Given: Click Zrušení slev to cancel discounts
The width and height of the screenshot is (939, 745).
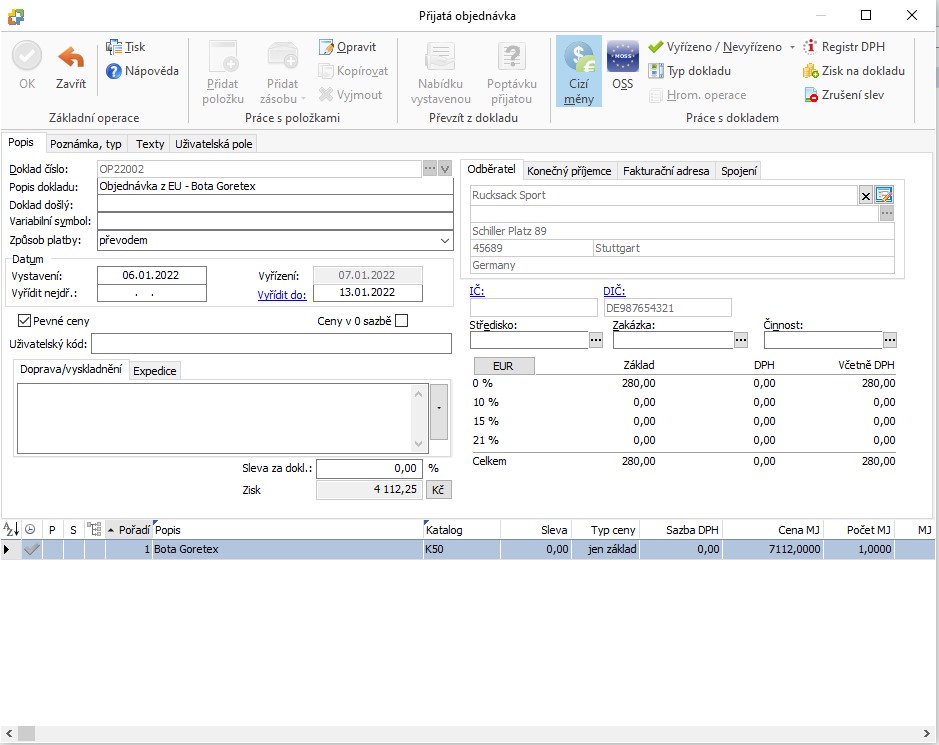Looking at the screenshot, I should (x=844, y=95).
